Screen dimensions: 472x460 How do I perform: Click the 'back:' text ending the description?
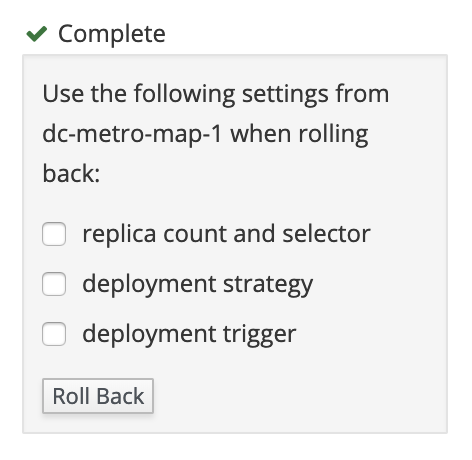pos(71,173)
